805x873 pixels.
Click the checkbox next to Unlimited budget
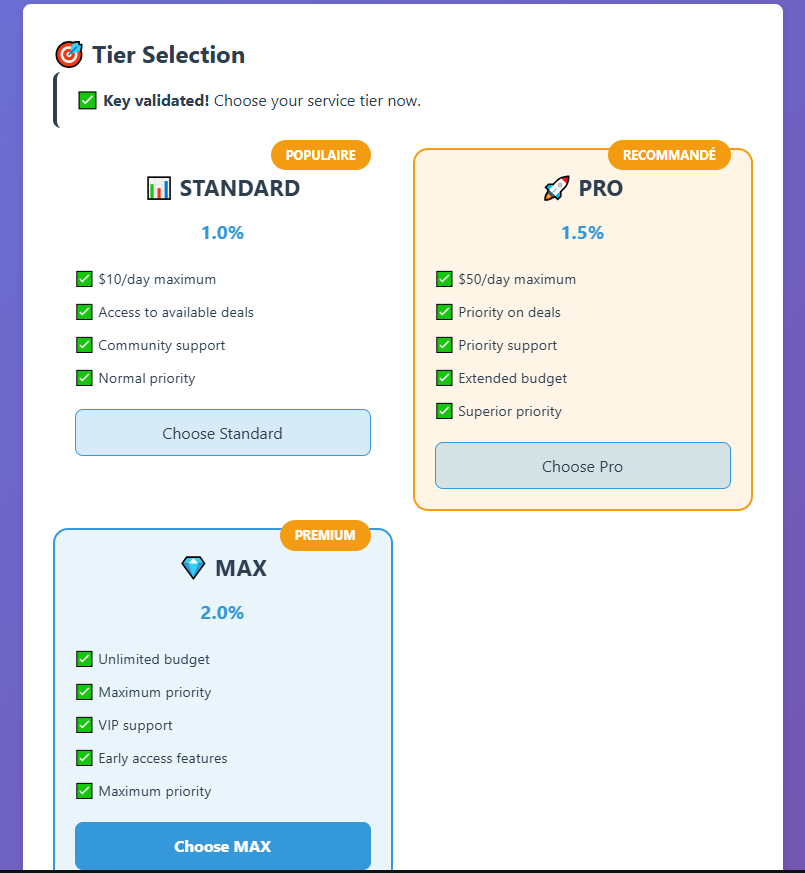click(x=84, y=659)
